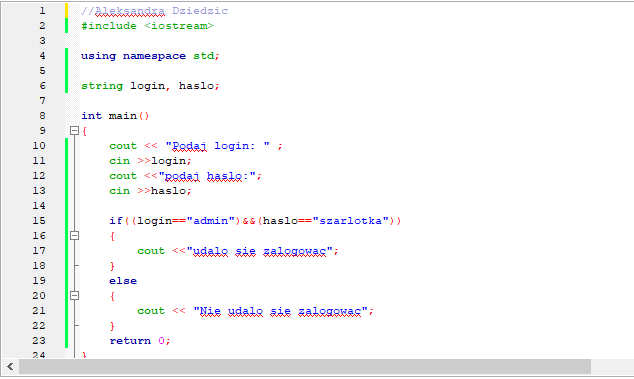Click on 'int main()' text
This screenshot has width=634, height=379.
[x=115, y=116]
